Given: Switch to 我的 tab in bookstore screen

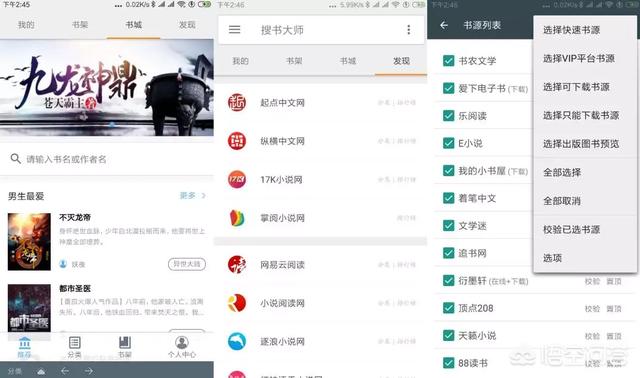Looking at the screenshot, I should click(26, 25).
